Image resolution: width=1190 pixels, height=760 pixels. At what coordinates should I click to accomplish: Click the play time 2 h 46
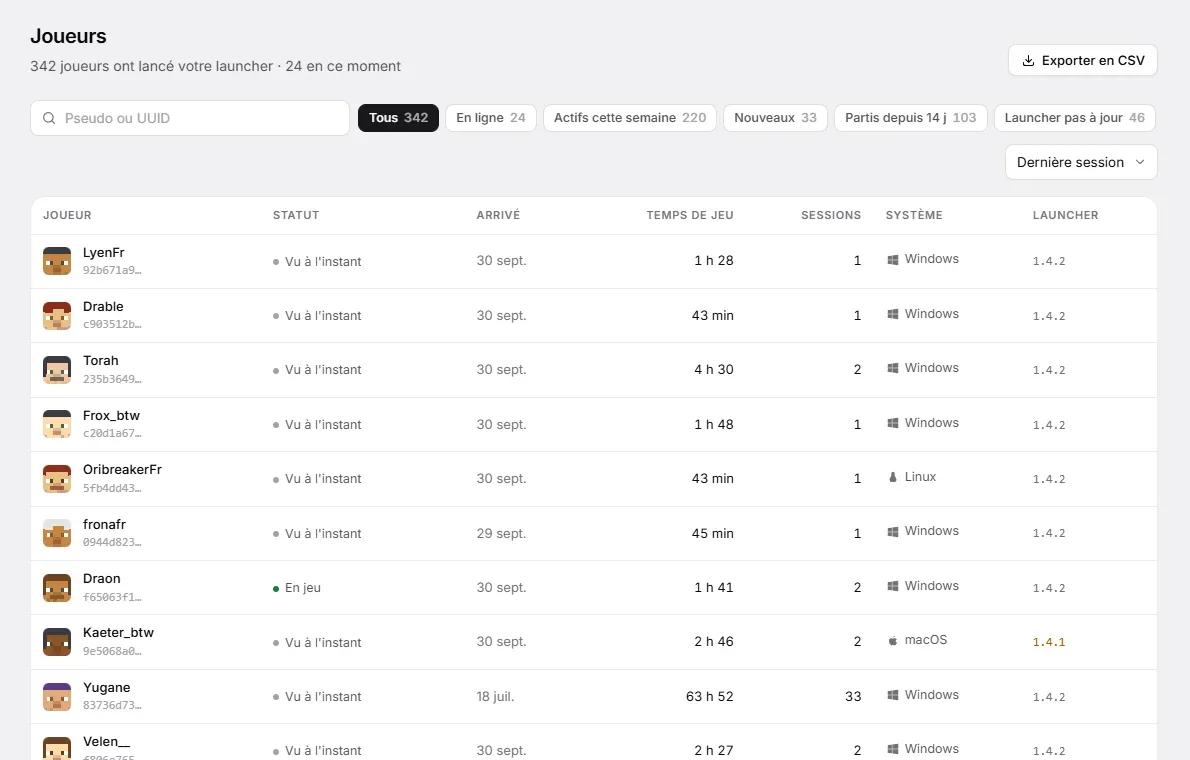(714, 642)
